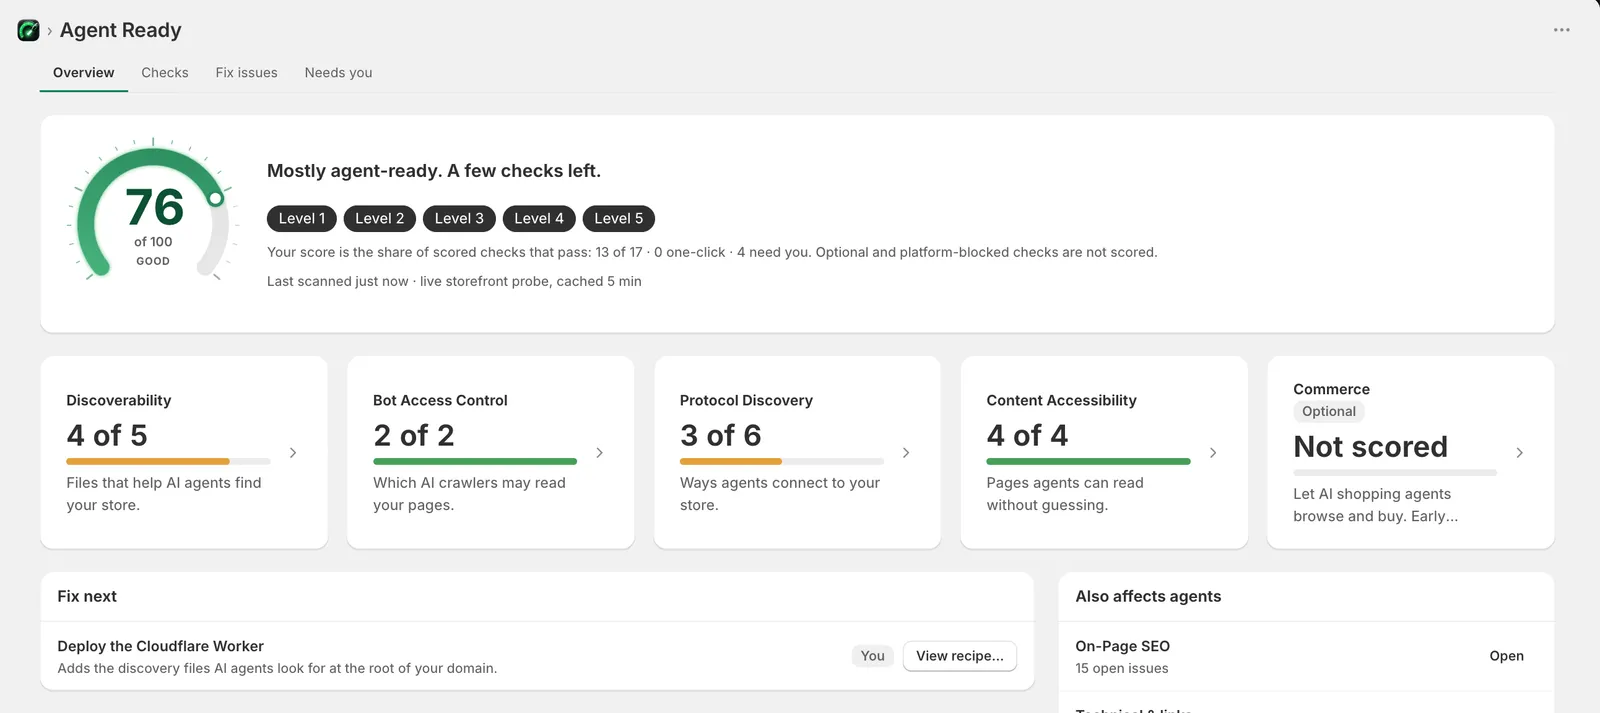Click the 3 of 6 score text
1600x713 pixels.
tap(721, 436)
